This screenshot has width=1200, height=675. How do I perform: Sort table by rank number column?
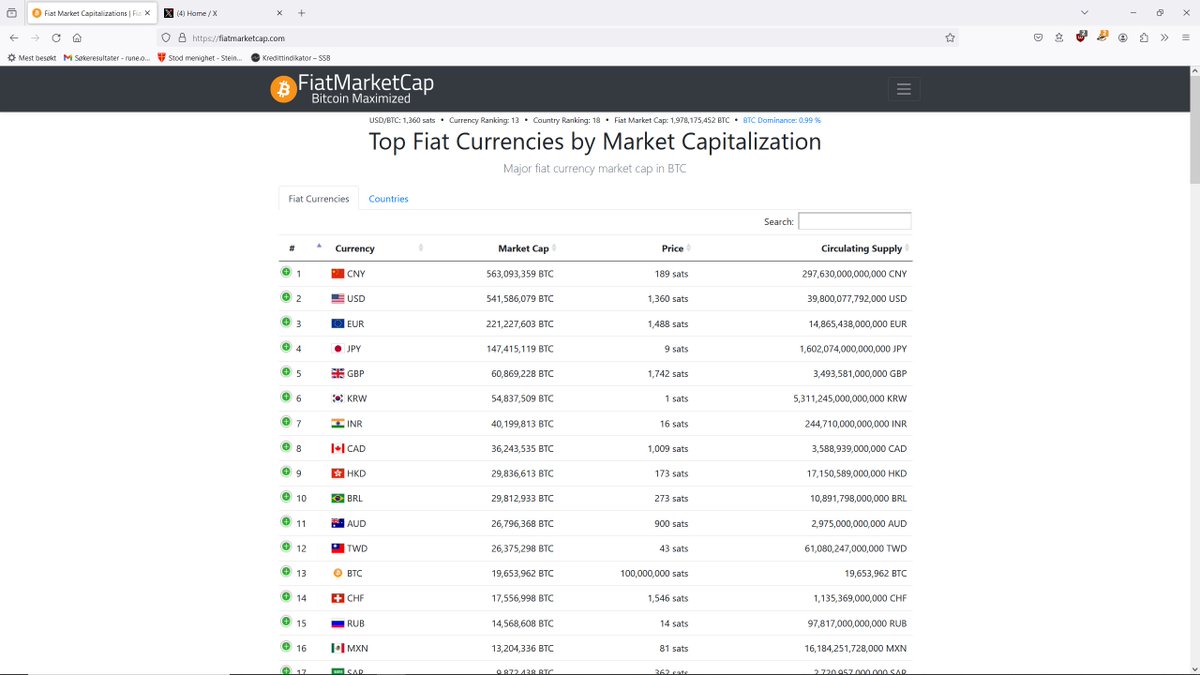tap(304, 248)
